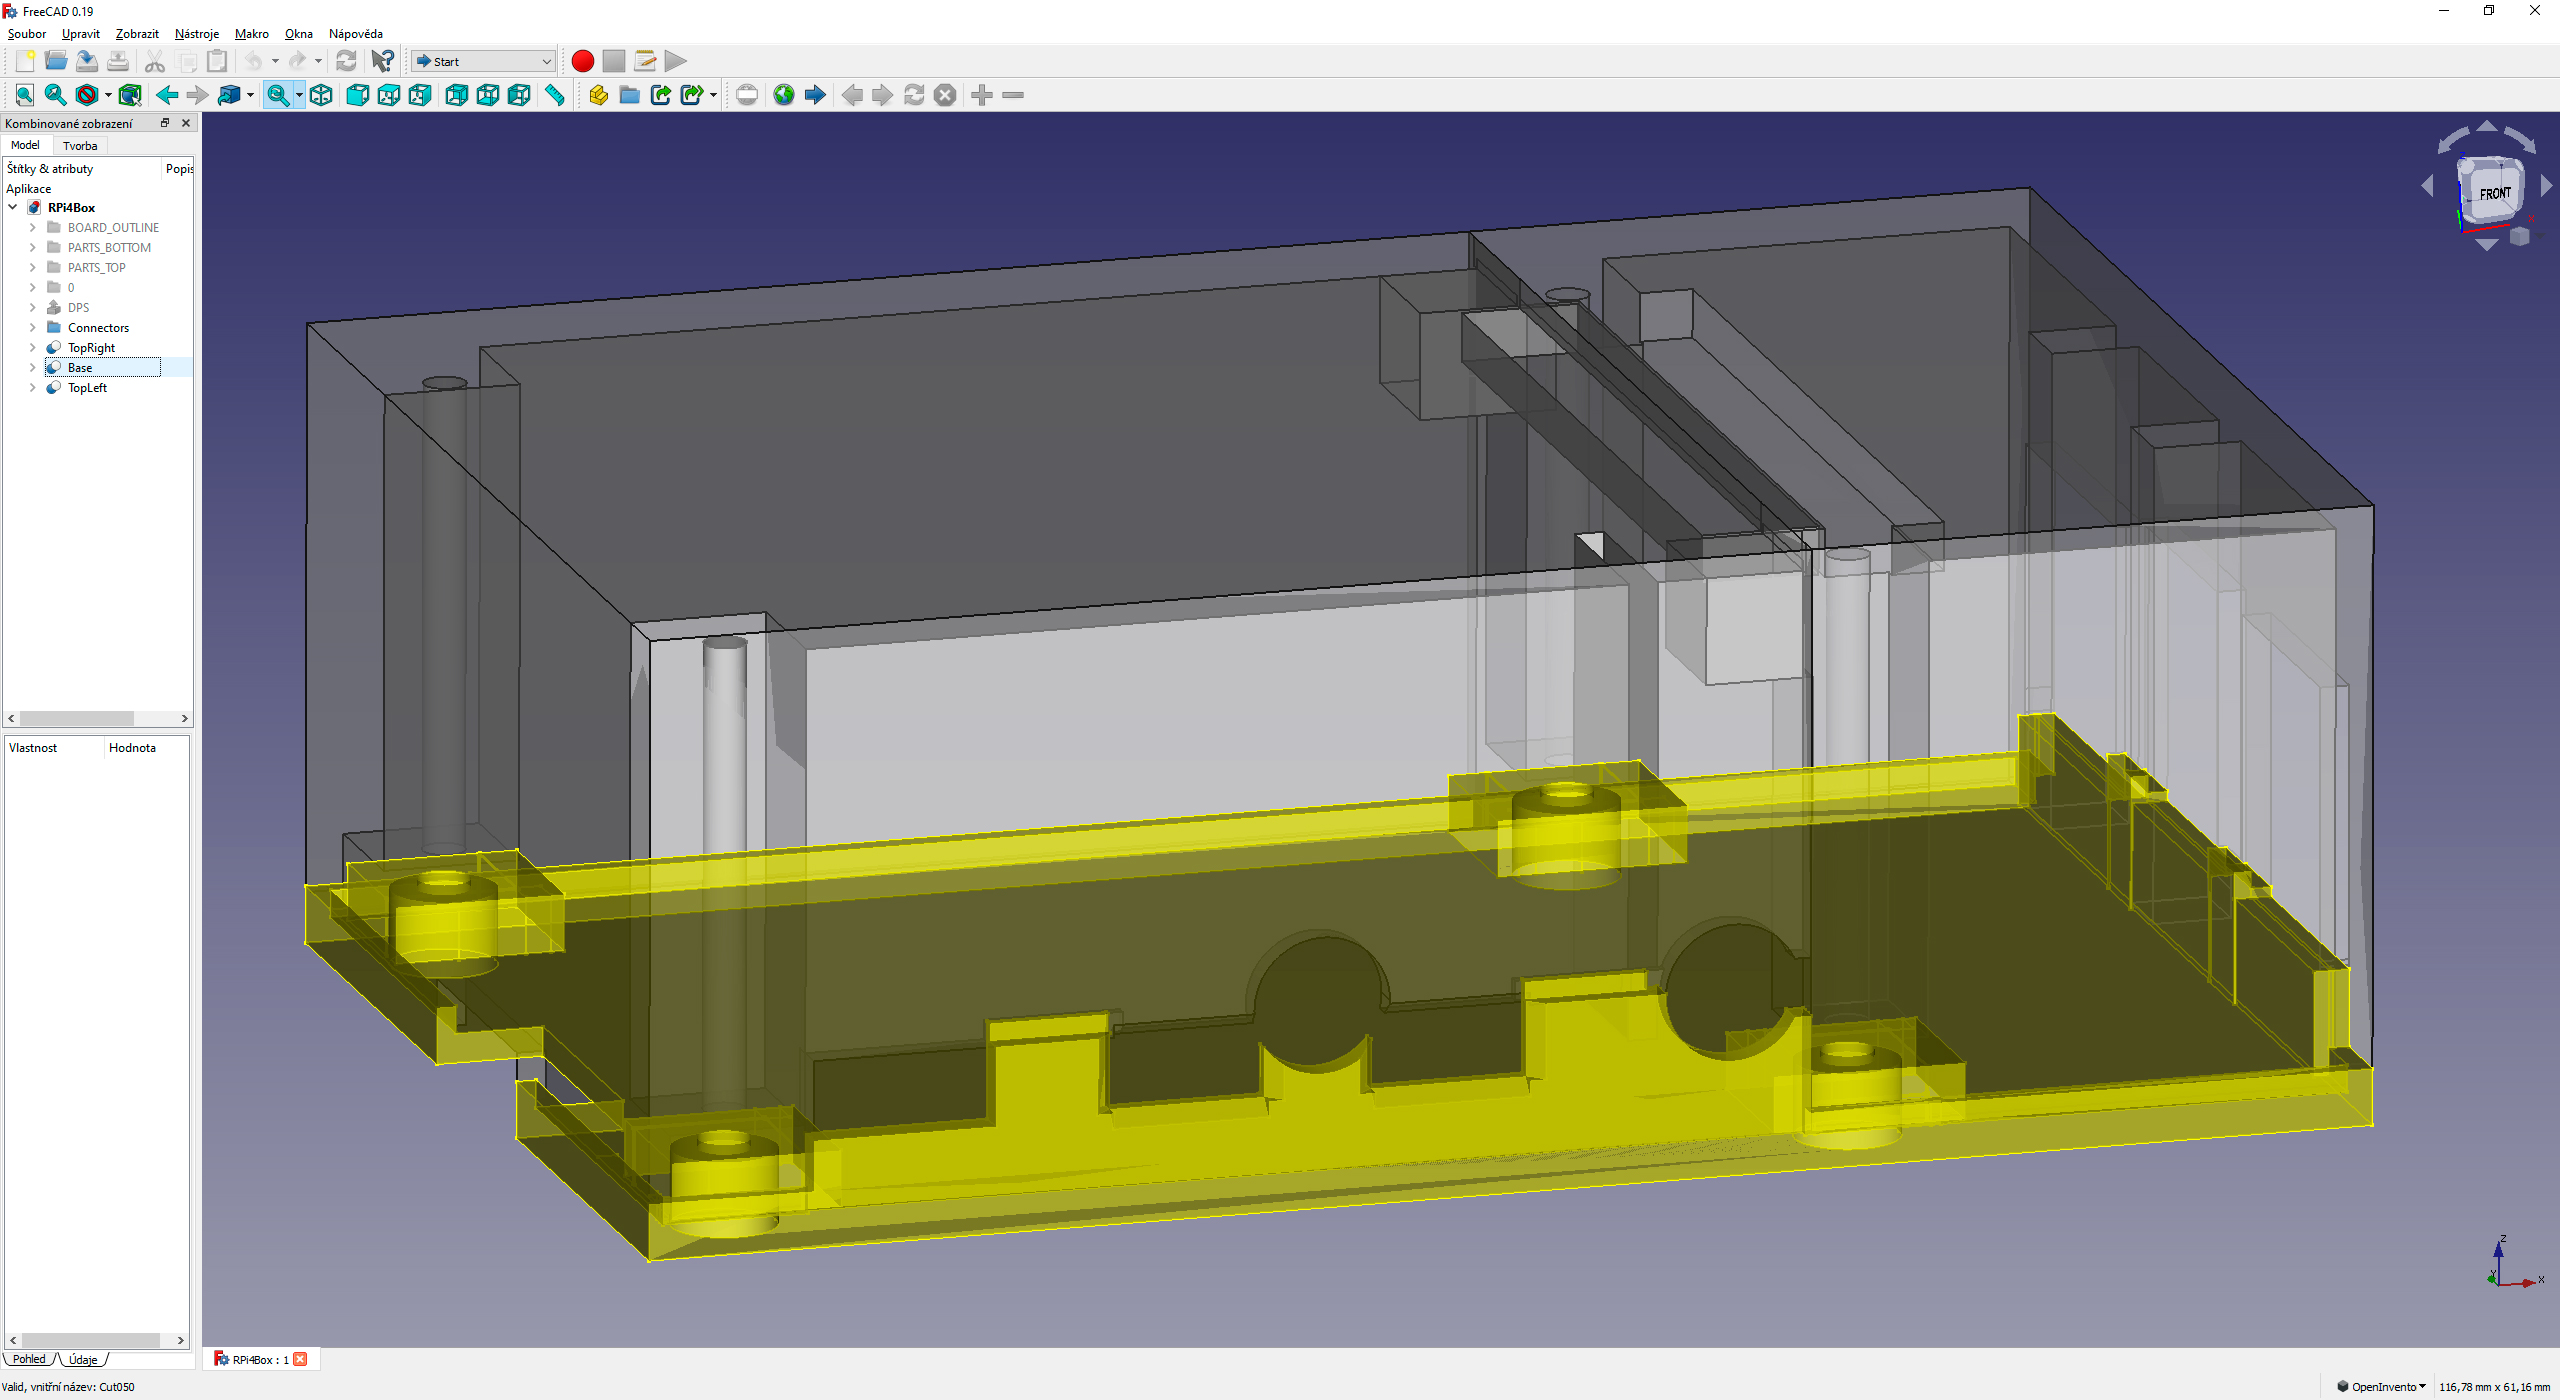2560x1400 pixels.
Task: Toggle the highlighted zoom sync view button
Action: click(x=278, y=95)
